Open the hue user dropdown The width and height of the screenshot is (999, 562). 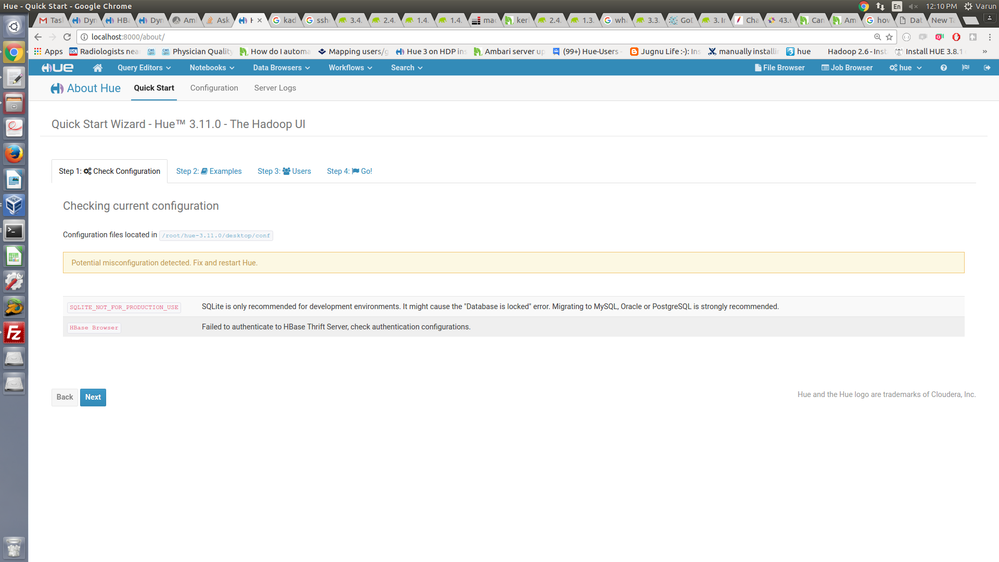coord(905,68)
